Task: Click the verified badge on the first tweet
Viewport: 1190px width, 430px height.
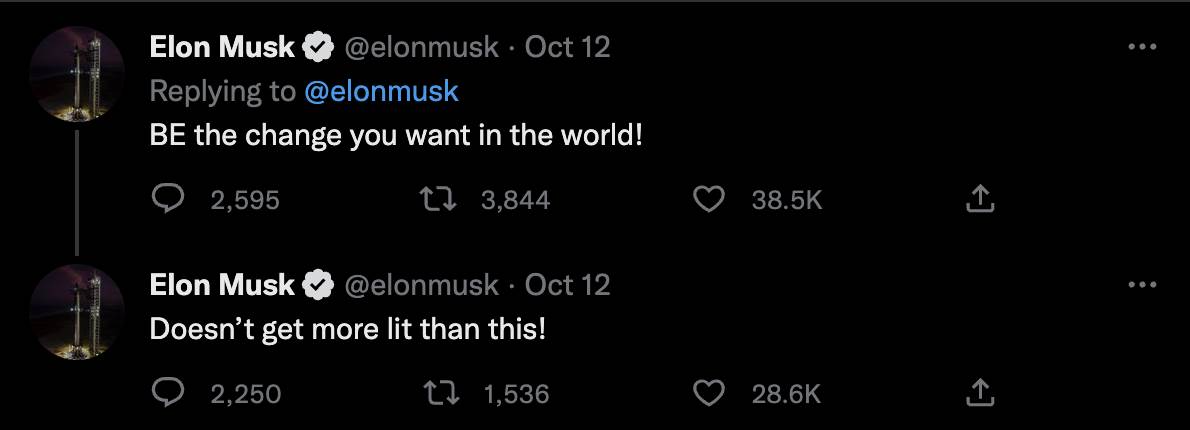Action: tap(319, 47)
